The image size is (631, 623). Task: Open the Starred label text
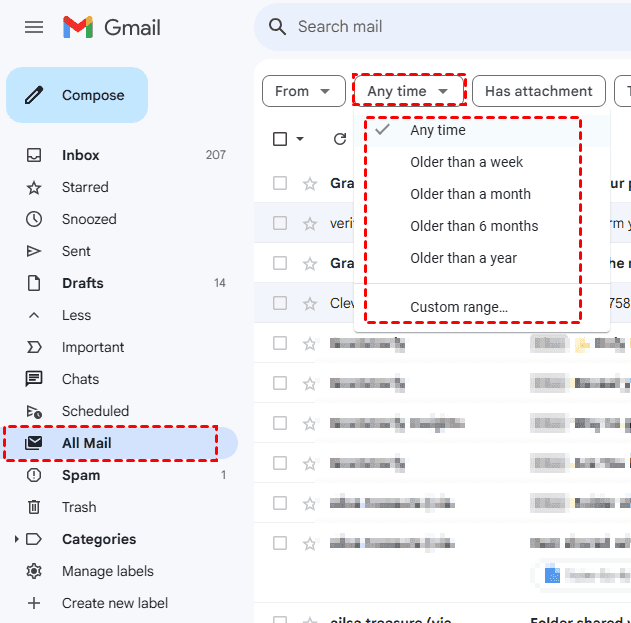85,187
